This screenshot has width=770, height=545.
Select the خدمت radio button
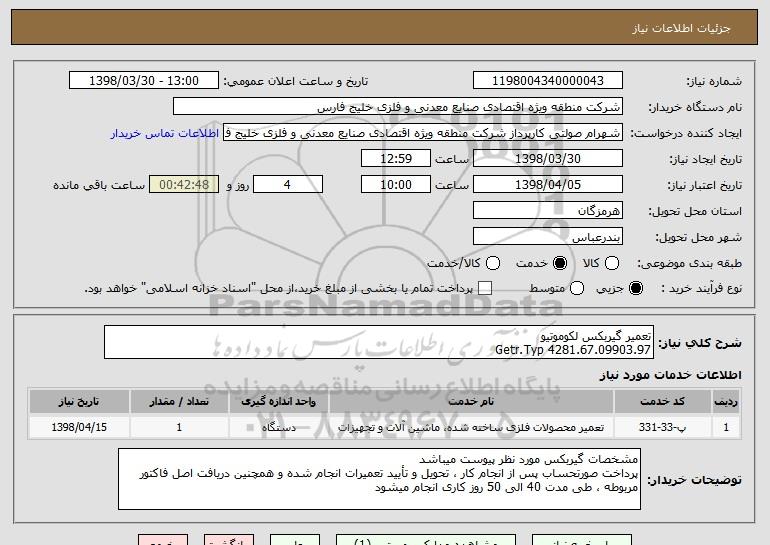click(560, 264)
